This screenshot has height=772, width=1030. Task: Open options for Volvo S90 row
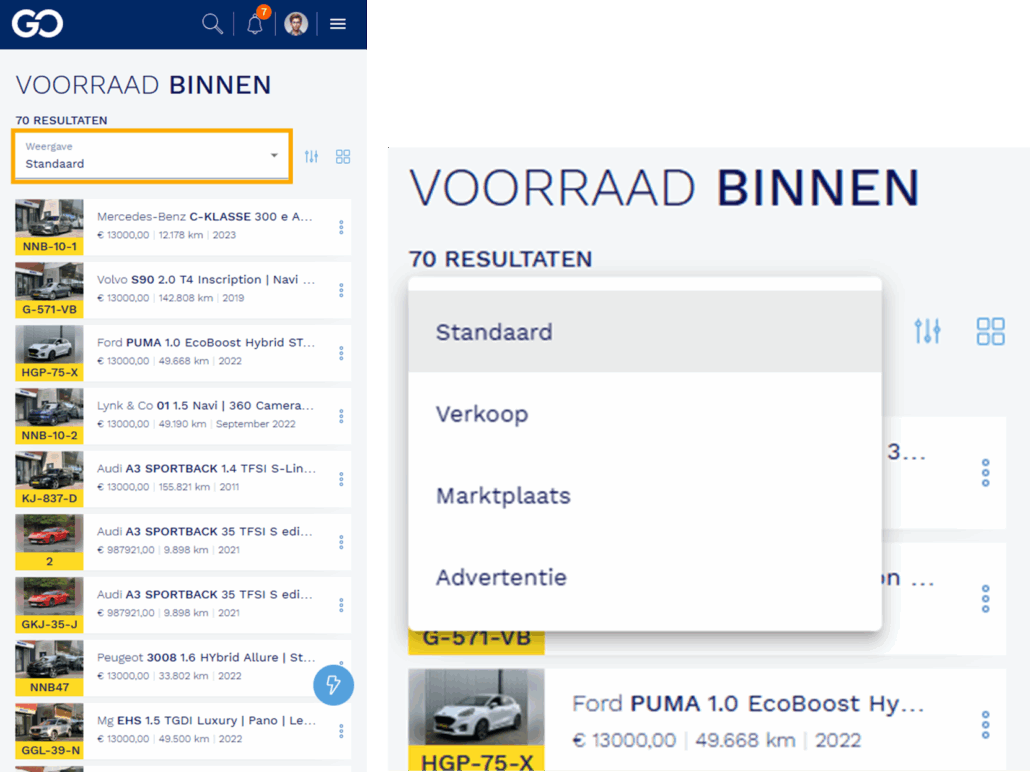[341, 290]
